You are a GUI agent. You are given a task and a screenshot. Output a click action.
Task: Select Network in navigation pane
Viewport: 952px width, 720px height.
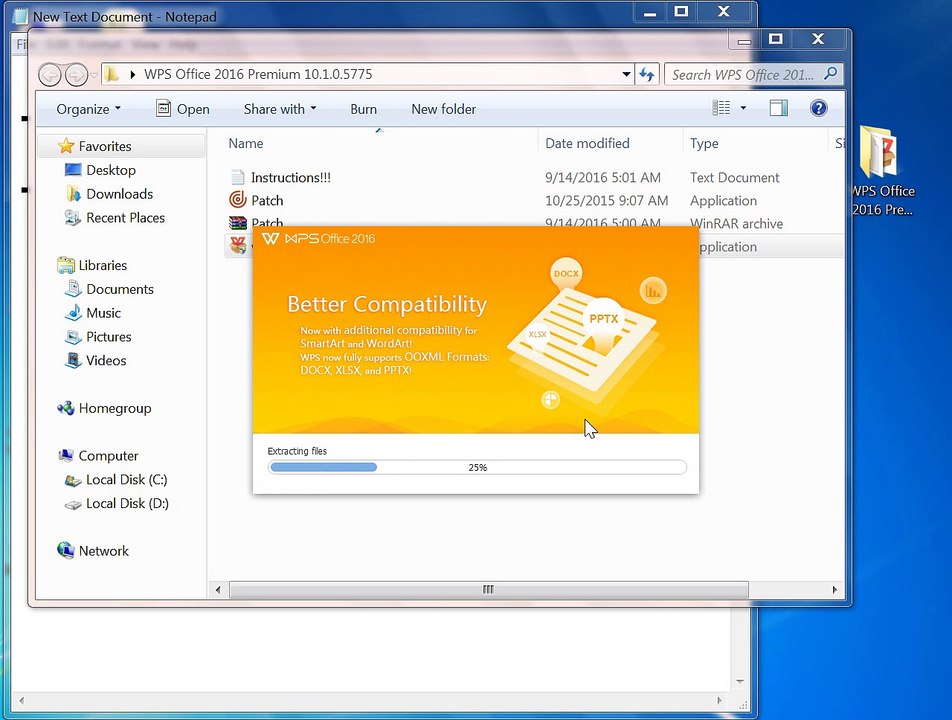tap(103, 551)
